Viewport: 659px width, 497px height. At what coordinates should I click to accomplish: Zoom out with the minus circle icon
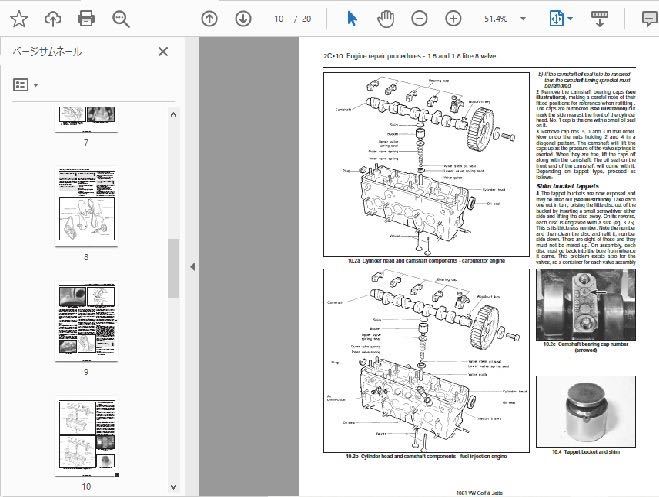pos(419,19)
